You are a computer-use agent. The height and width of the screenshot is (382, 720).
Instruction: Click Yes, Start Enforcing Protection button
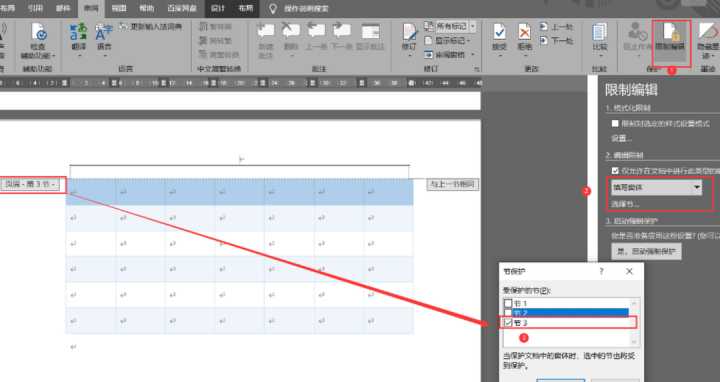[647, 251]
